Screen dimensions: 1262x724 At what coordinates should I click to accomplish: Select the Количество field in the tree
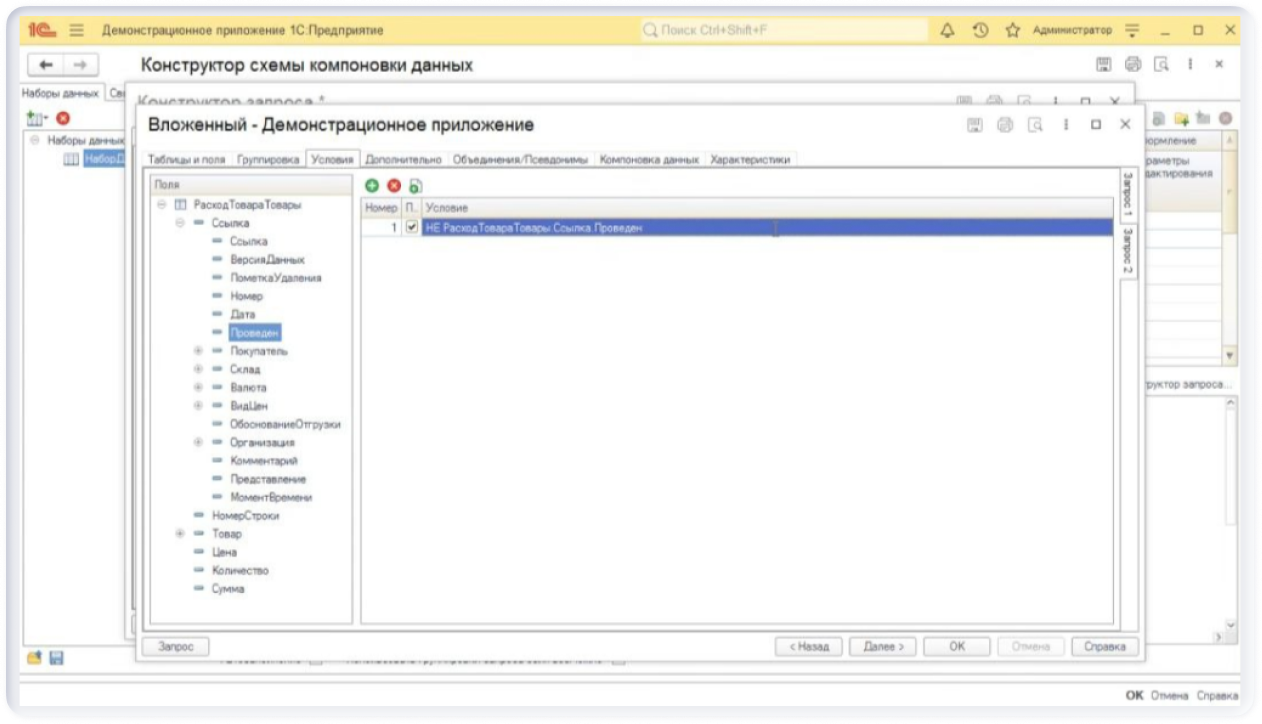[x=240, y=570]
